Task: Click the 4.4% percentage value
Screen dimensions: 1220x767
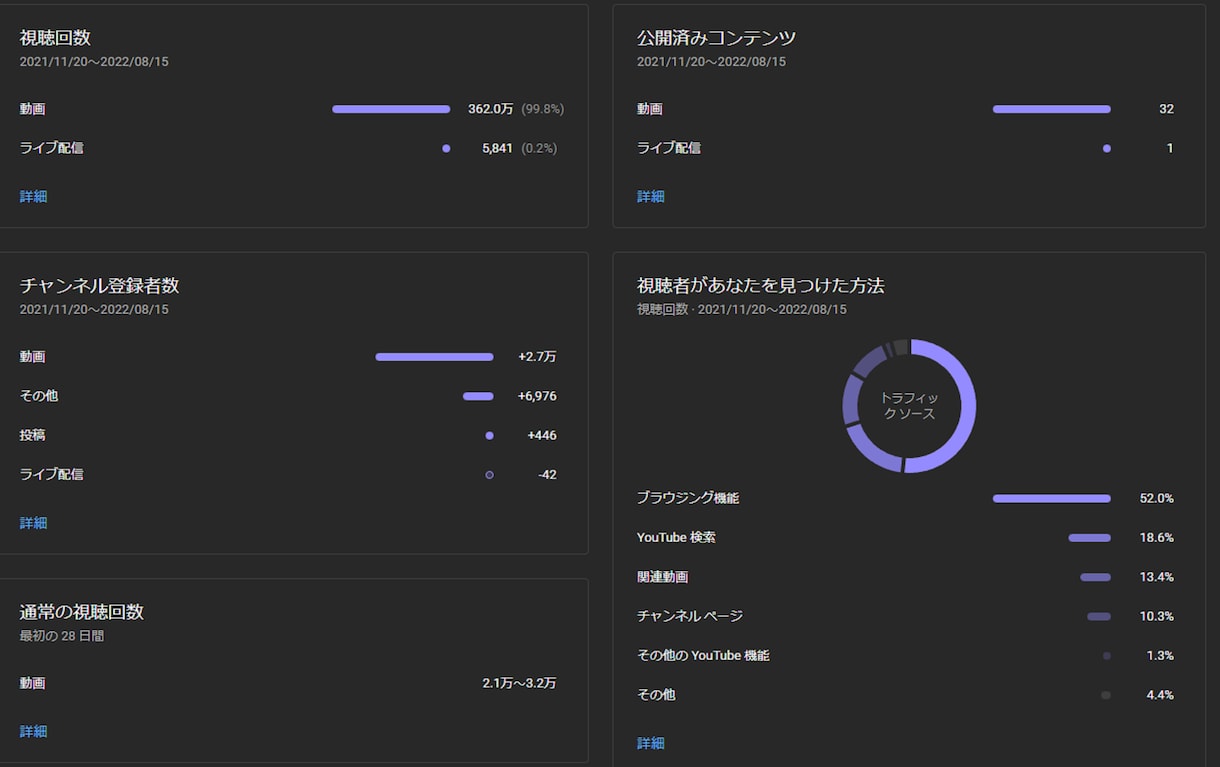Action: point(1160,695)
